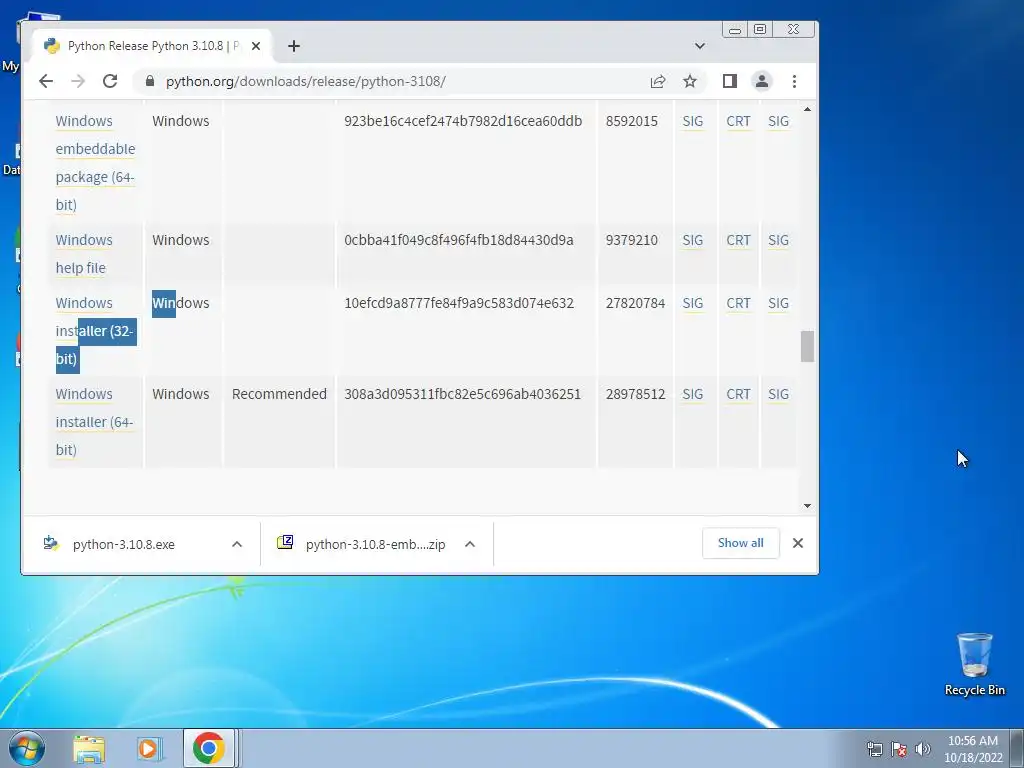Click the scrollbar up arrow
Viewport: 1024px width, 768px height.
[807, 109]
